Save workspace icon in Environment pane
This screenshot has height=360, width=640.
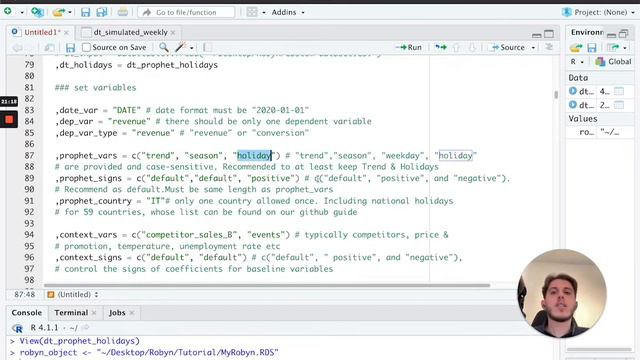[x=592, y=48]
